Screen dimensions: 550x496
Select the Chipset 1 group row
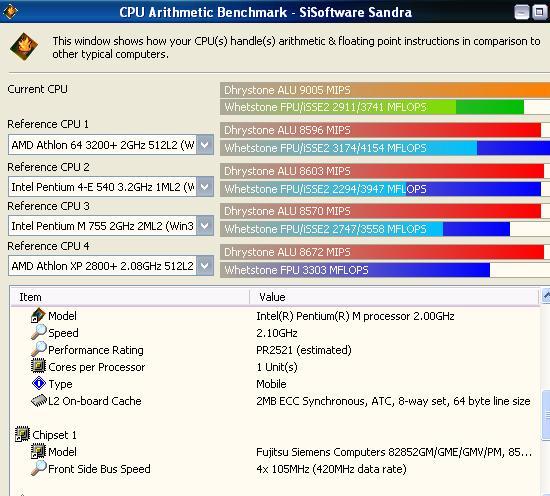(x=54, y=435)
